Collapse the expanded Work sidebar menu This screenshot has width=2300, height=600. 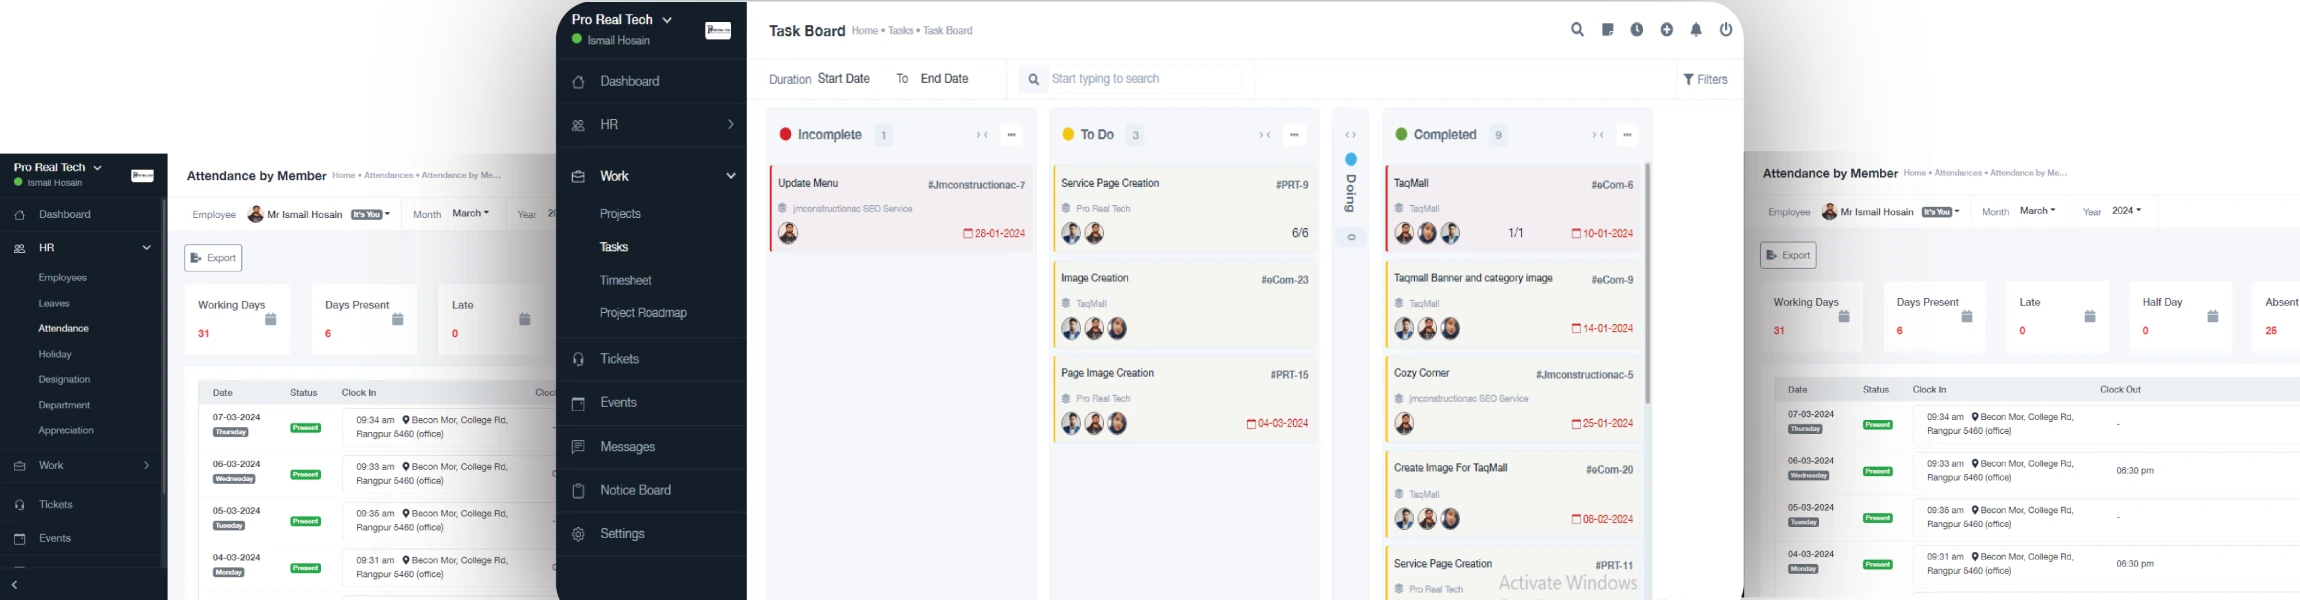[730, 176]
